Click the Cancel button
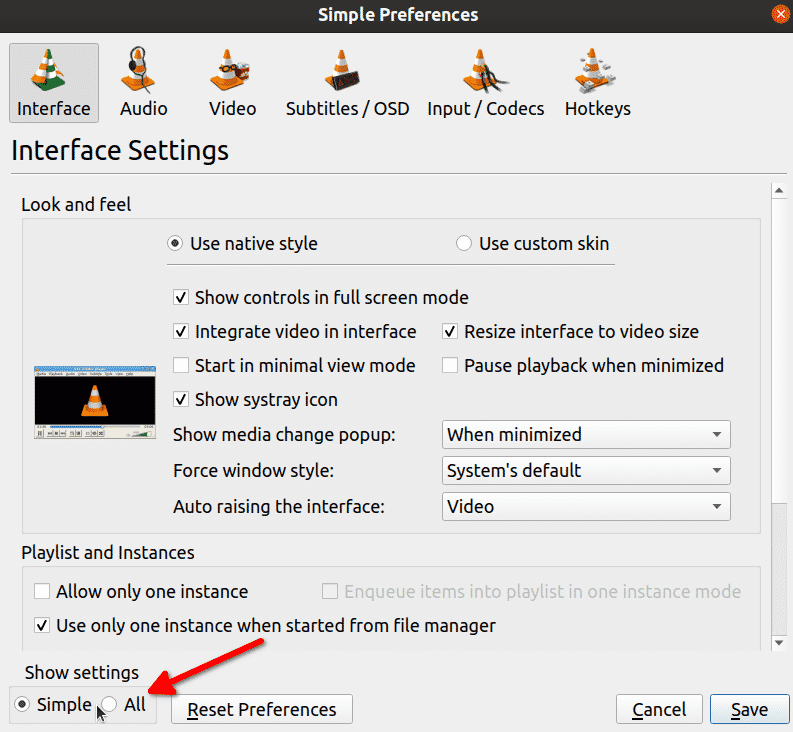 point(659,710)
